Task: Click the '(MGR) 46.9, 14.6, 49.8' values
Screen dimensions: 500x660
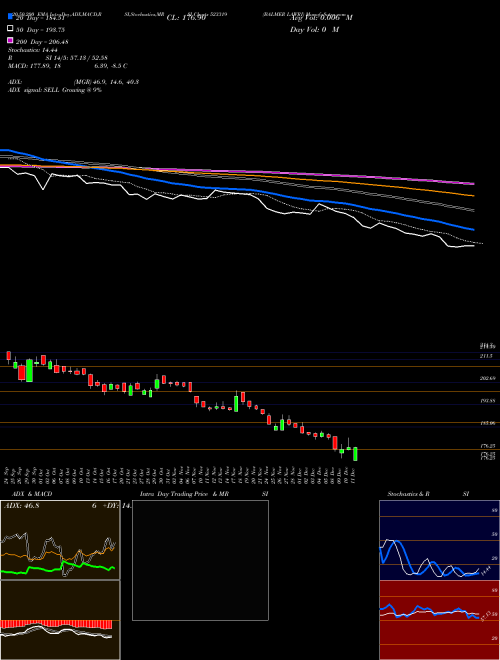Action: pyautogui.click(x=106, y=82)
